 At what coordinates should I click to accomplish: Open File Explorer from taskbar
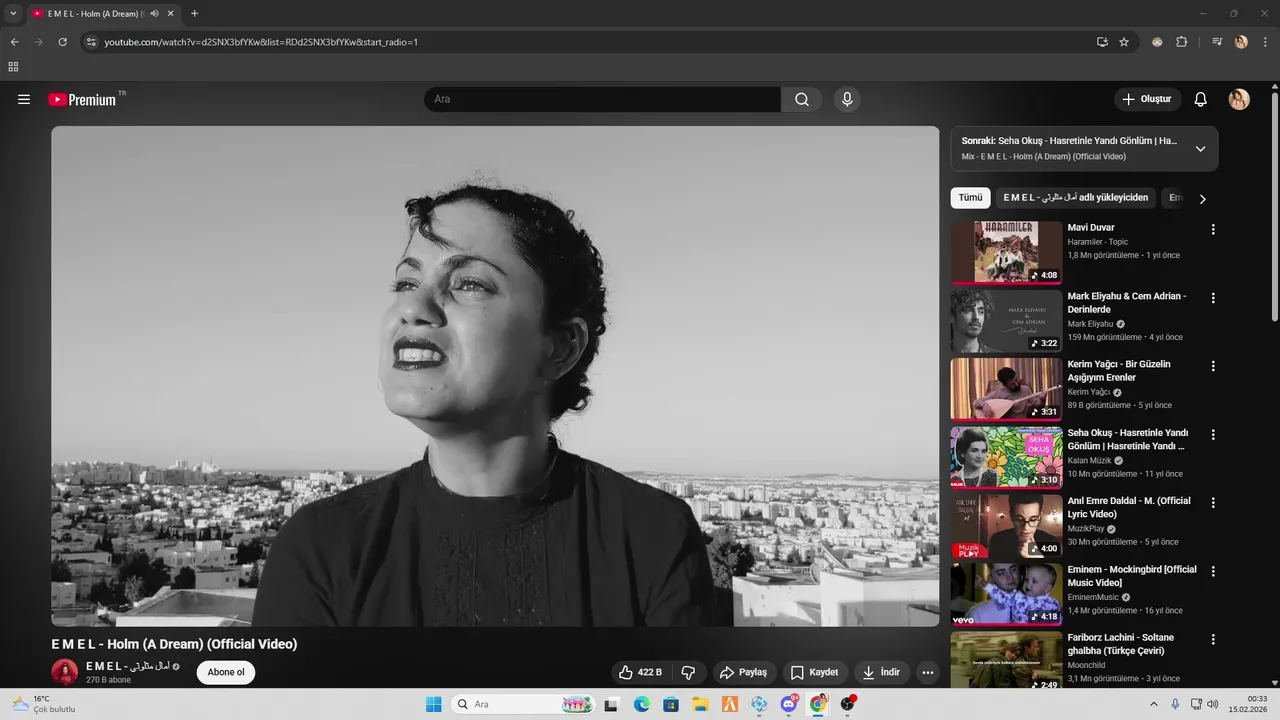point(700,704)
